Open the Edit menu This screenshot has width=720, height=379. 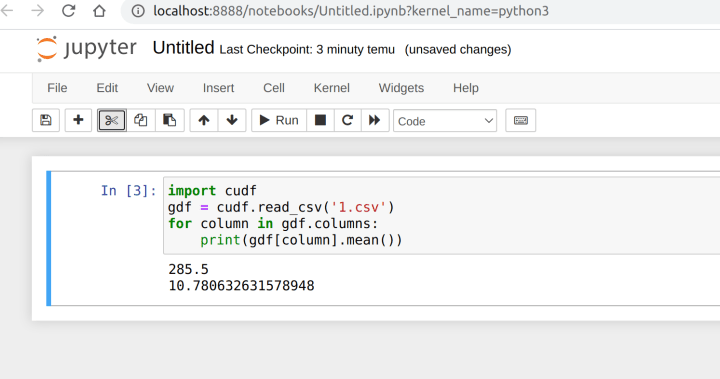107,88
